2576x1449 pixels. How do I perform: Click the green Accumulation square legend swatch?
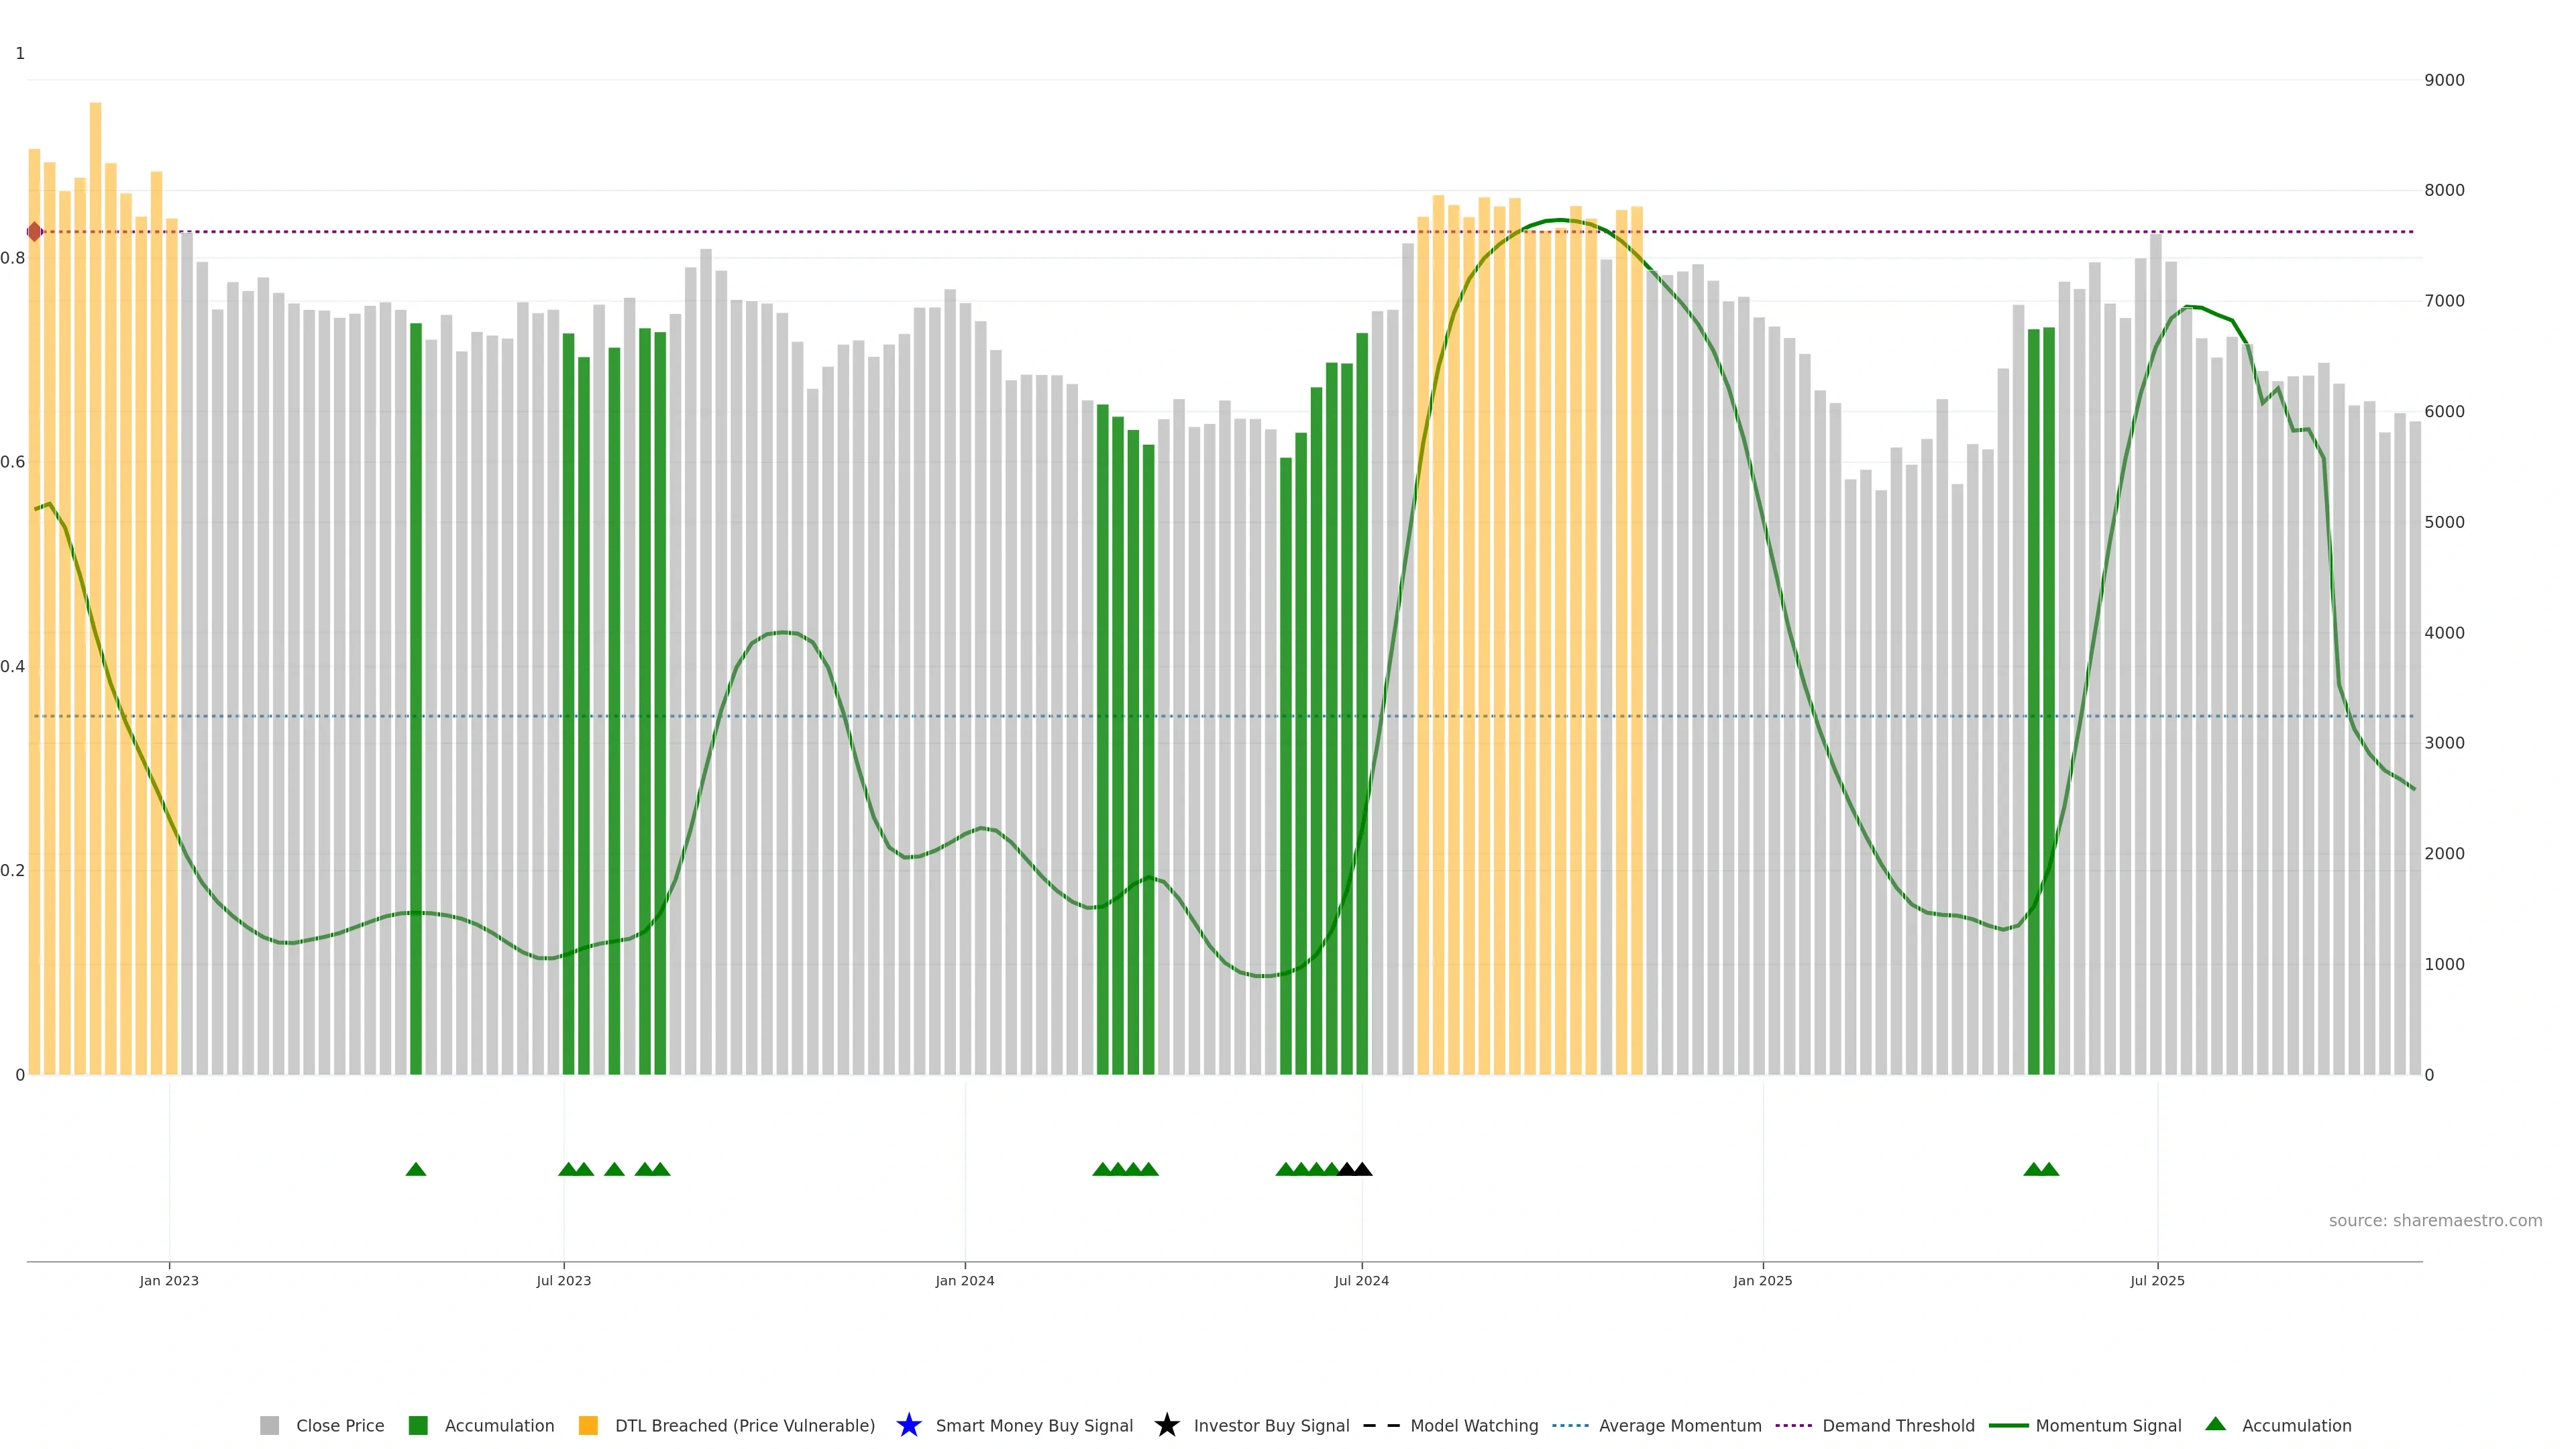pos(418,1425)
